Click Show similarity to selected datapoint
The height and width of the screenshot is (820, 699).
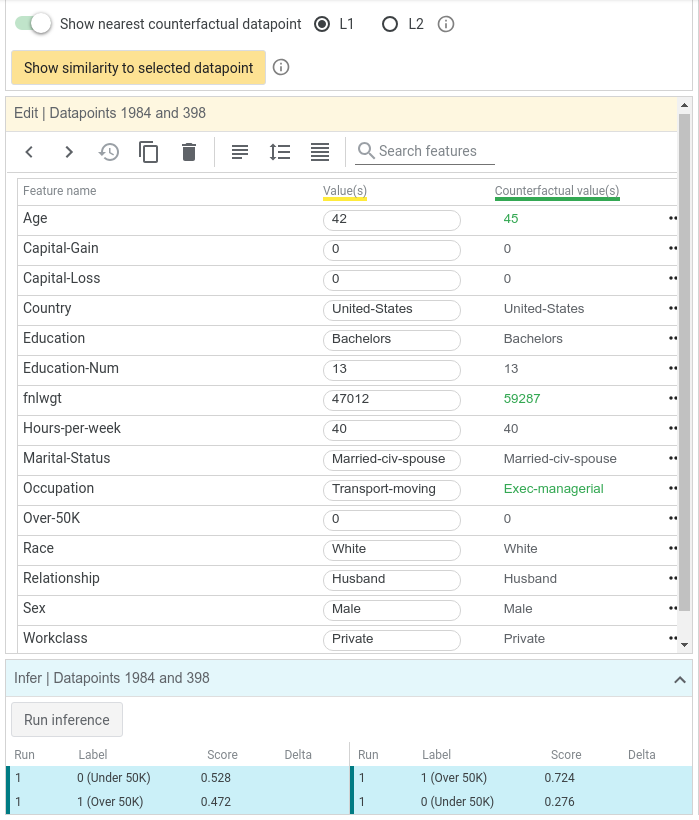pyautogui.click(x=139, y=67)
